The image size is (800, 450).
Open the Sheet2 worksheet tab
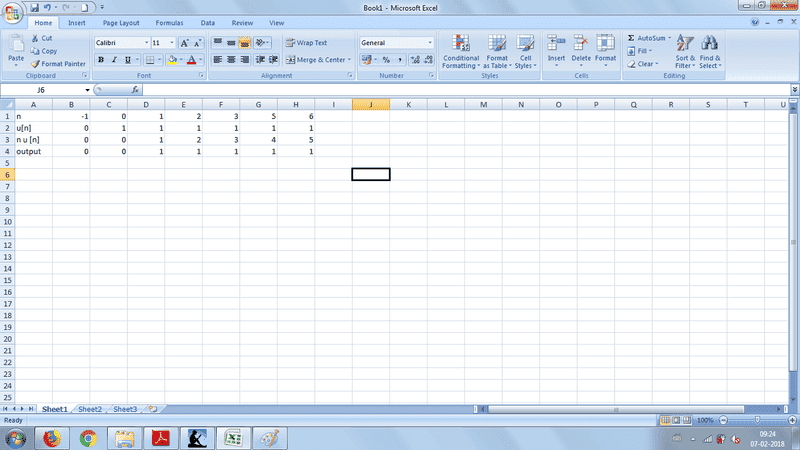(90, 409)
